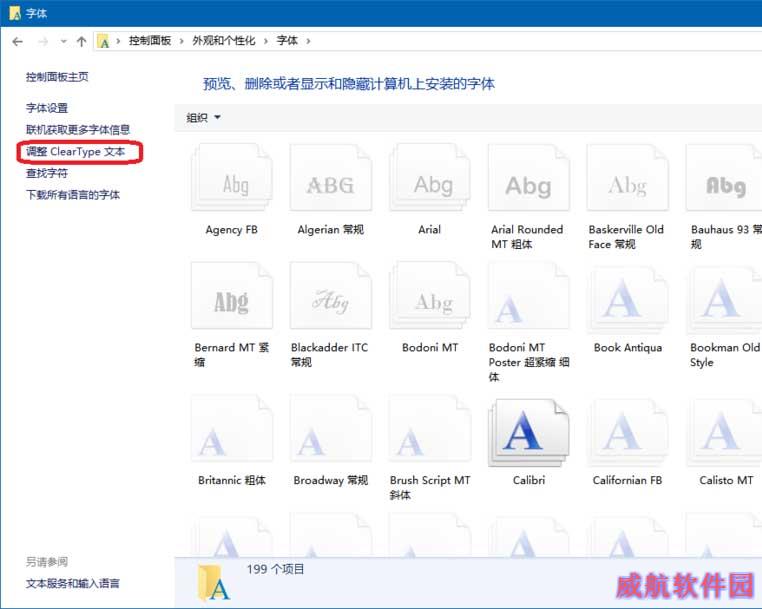
Task: Select Bodoni MT Poster font icon
Action: pyautogui.click(x=528, y=295)
